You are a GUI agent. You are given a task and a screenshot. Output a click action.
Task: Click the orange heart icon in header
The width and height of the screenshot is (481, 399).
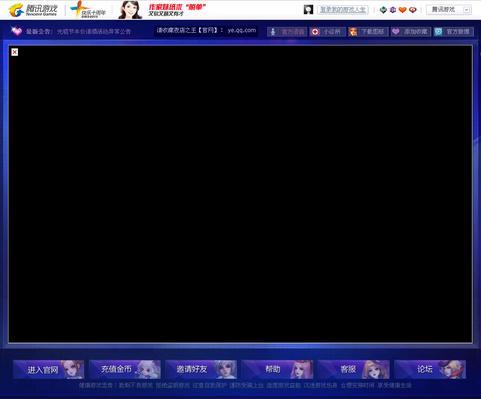(403, 10)
